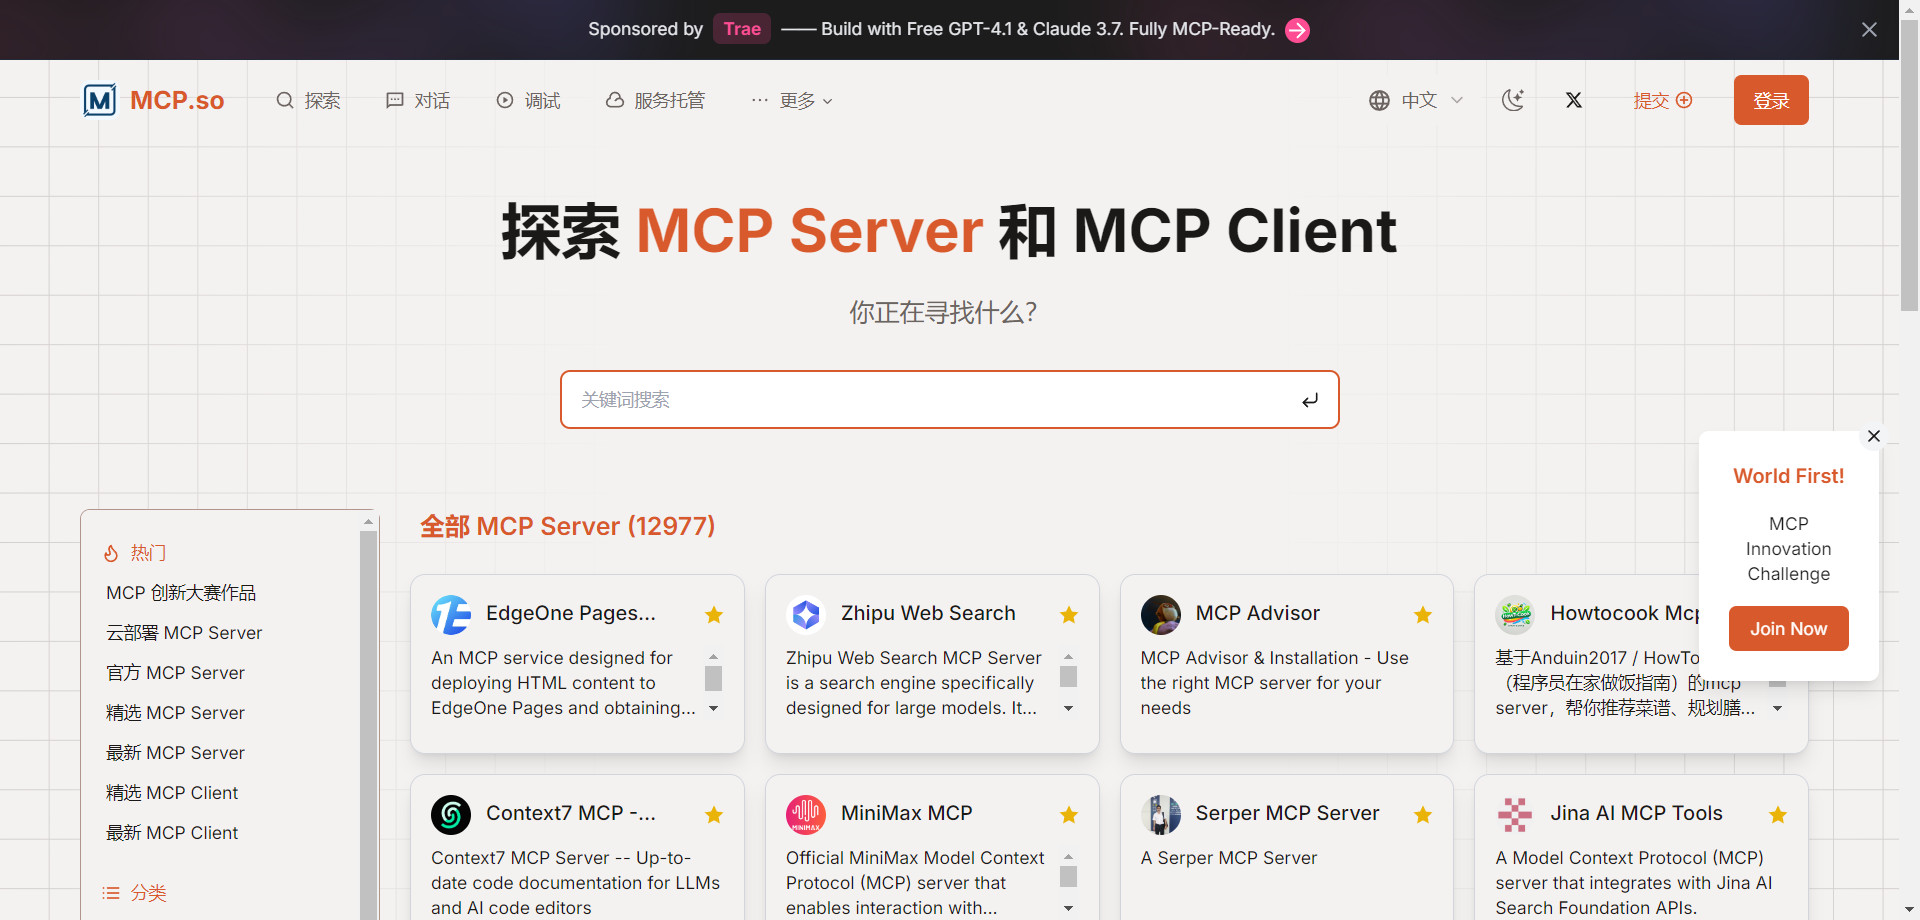Open the 对话 chat nav item
This screenshot has width=1920, height=920.
[418, 100]
